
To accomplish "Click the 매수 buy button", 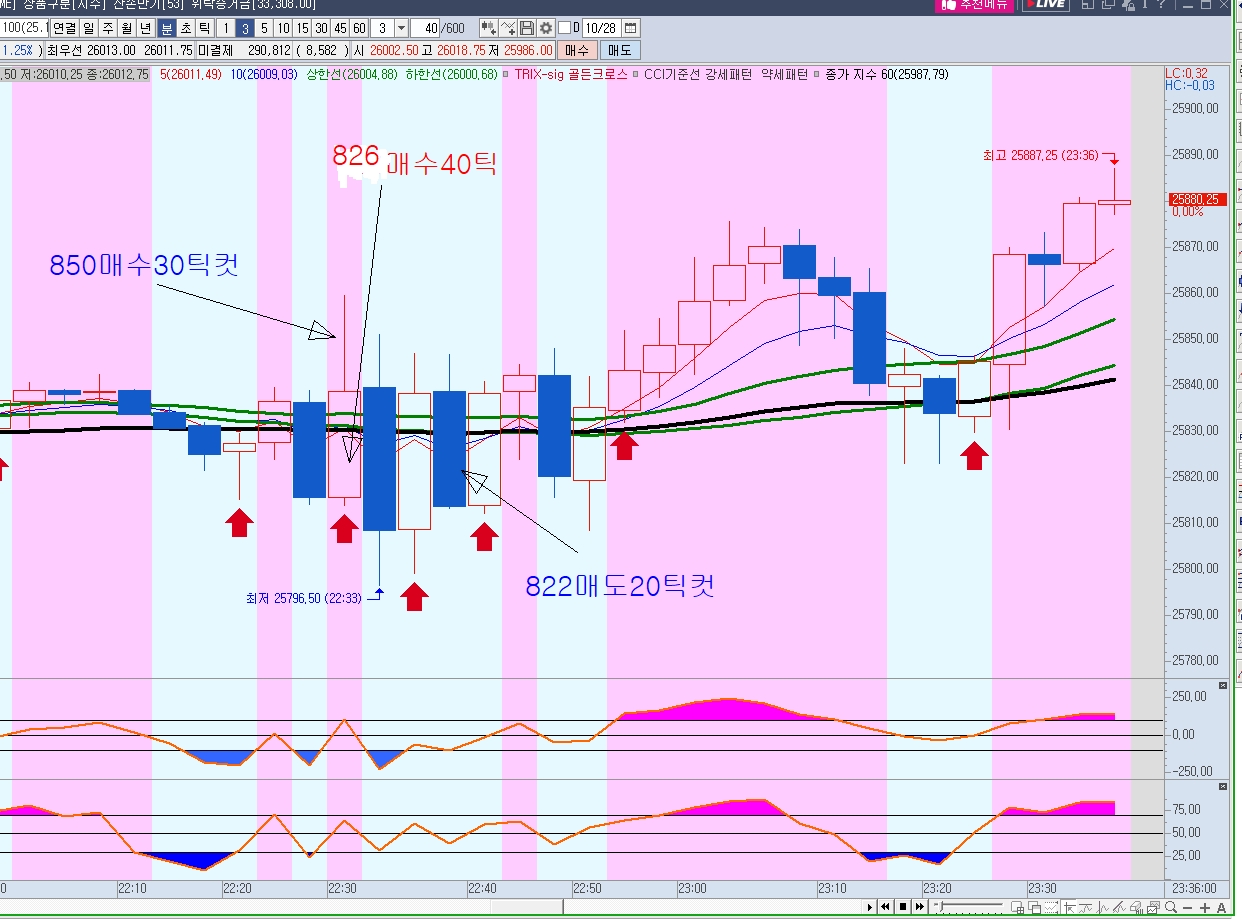I will coord(577,50).
